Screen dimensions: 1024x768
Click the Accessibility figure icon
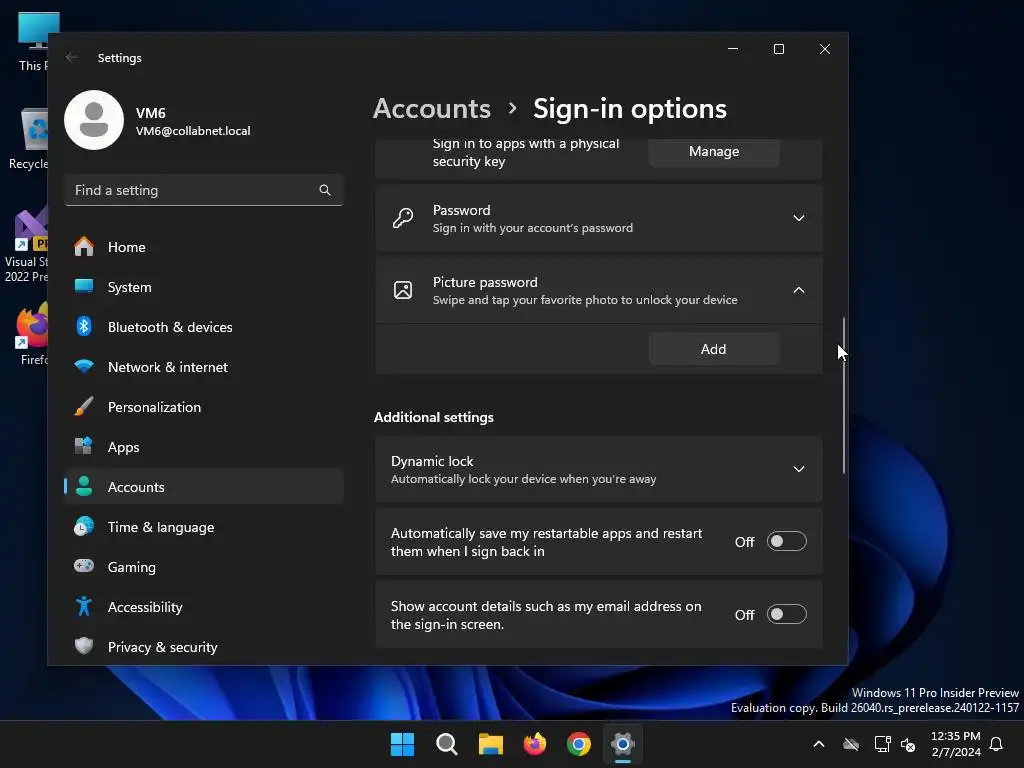pyautogui.click(x=84, y=607)
